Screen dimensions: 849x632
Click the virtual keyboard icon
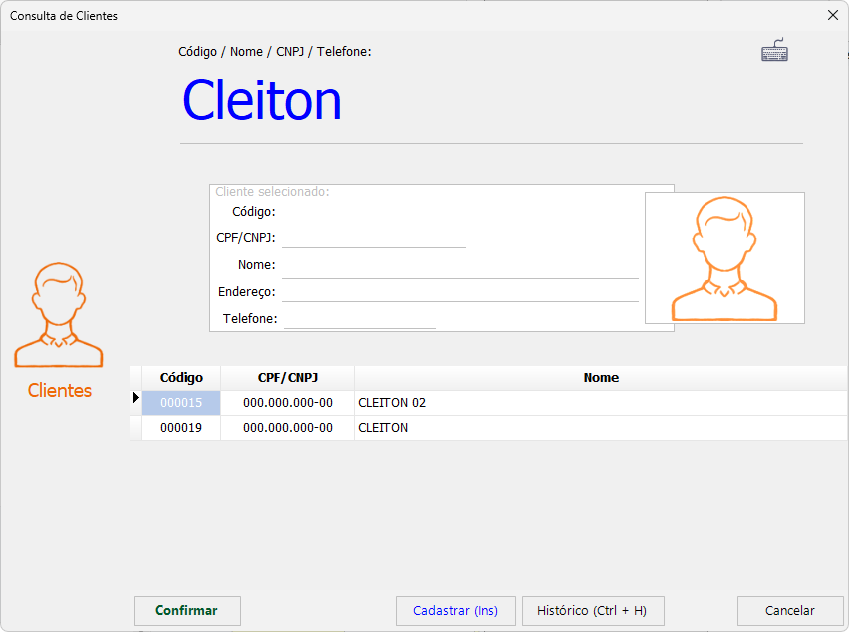pyautogui.click(x=774, y=51)
